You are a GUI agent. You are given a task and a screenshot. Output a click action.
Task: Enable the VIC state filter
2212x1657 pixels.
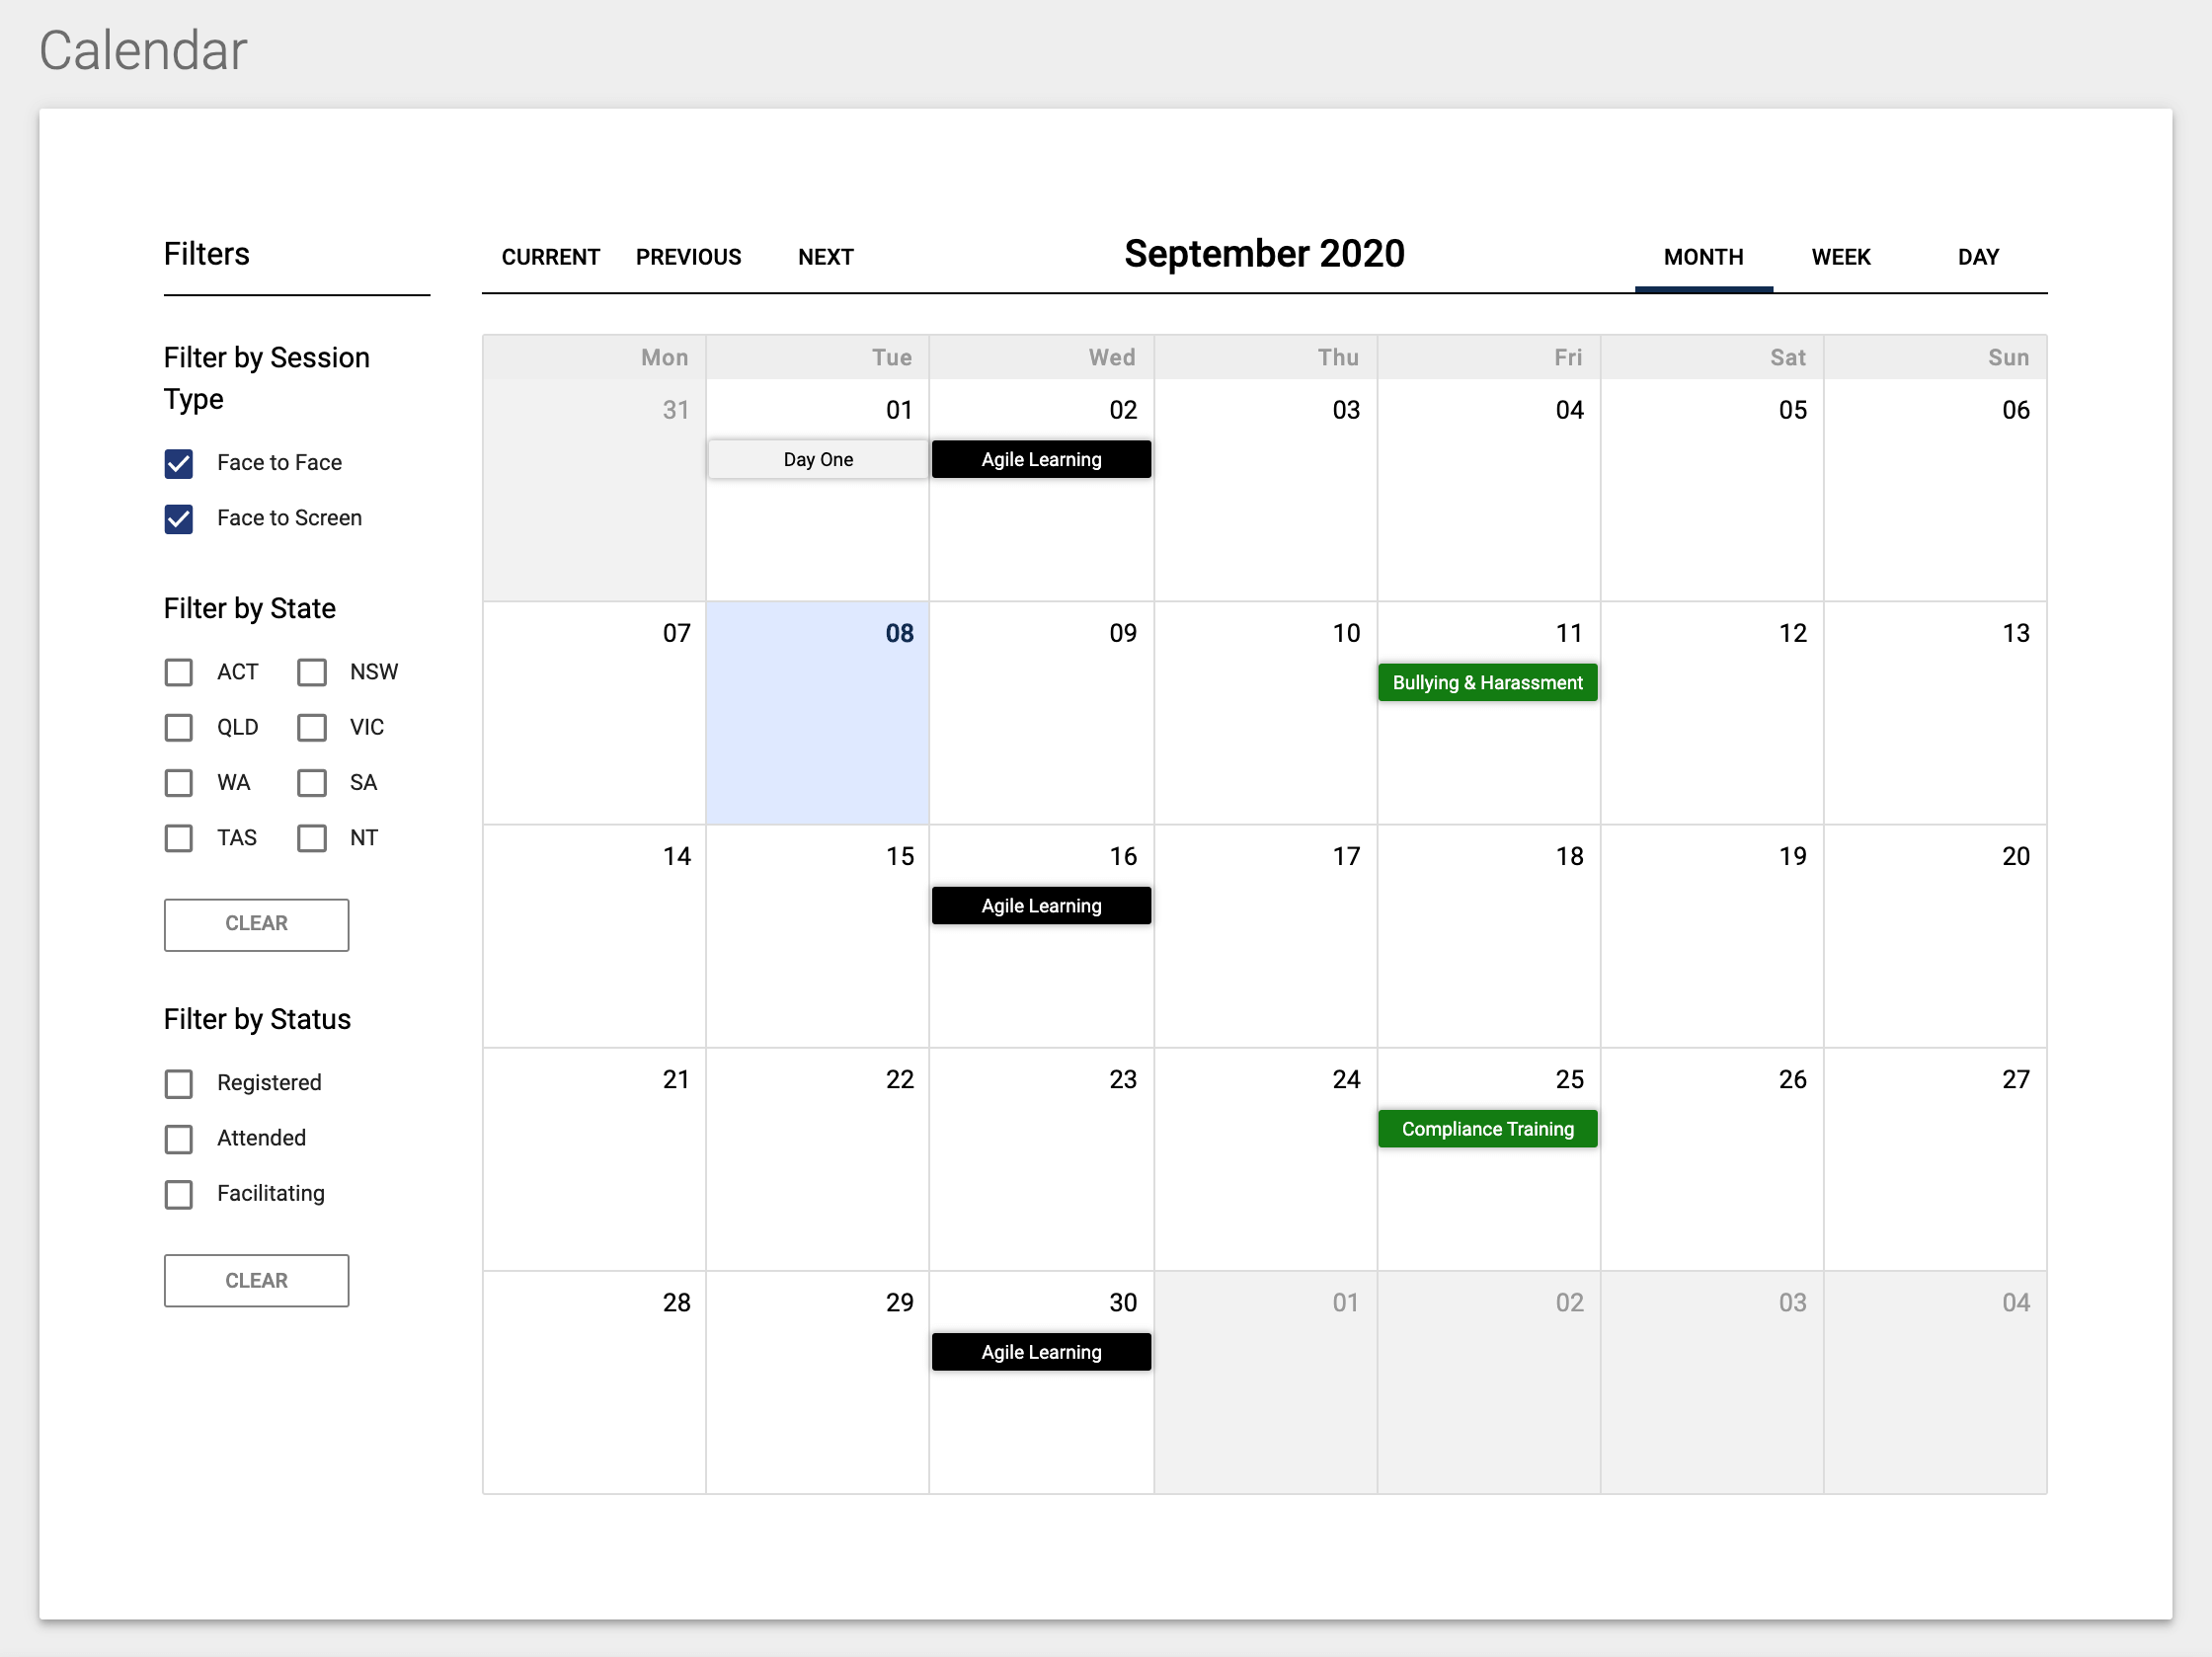312,728
